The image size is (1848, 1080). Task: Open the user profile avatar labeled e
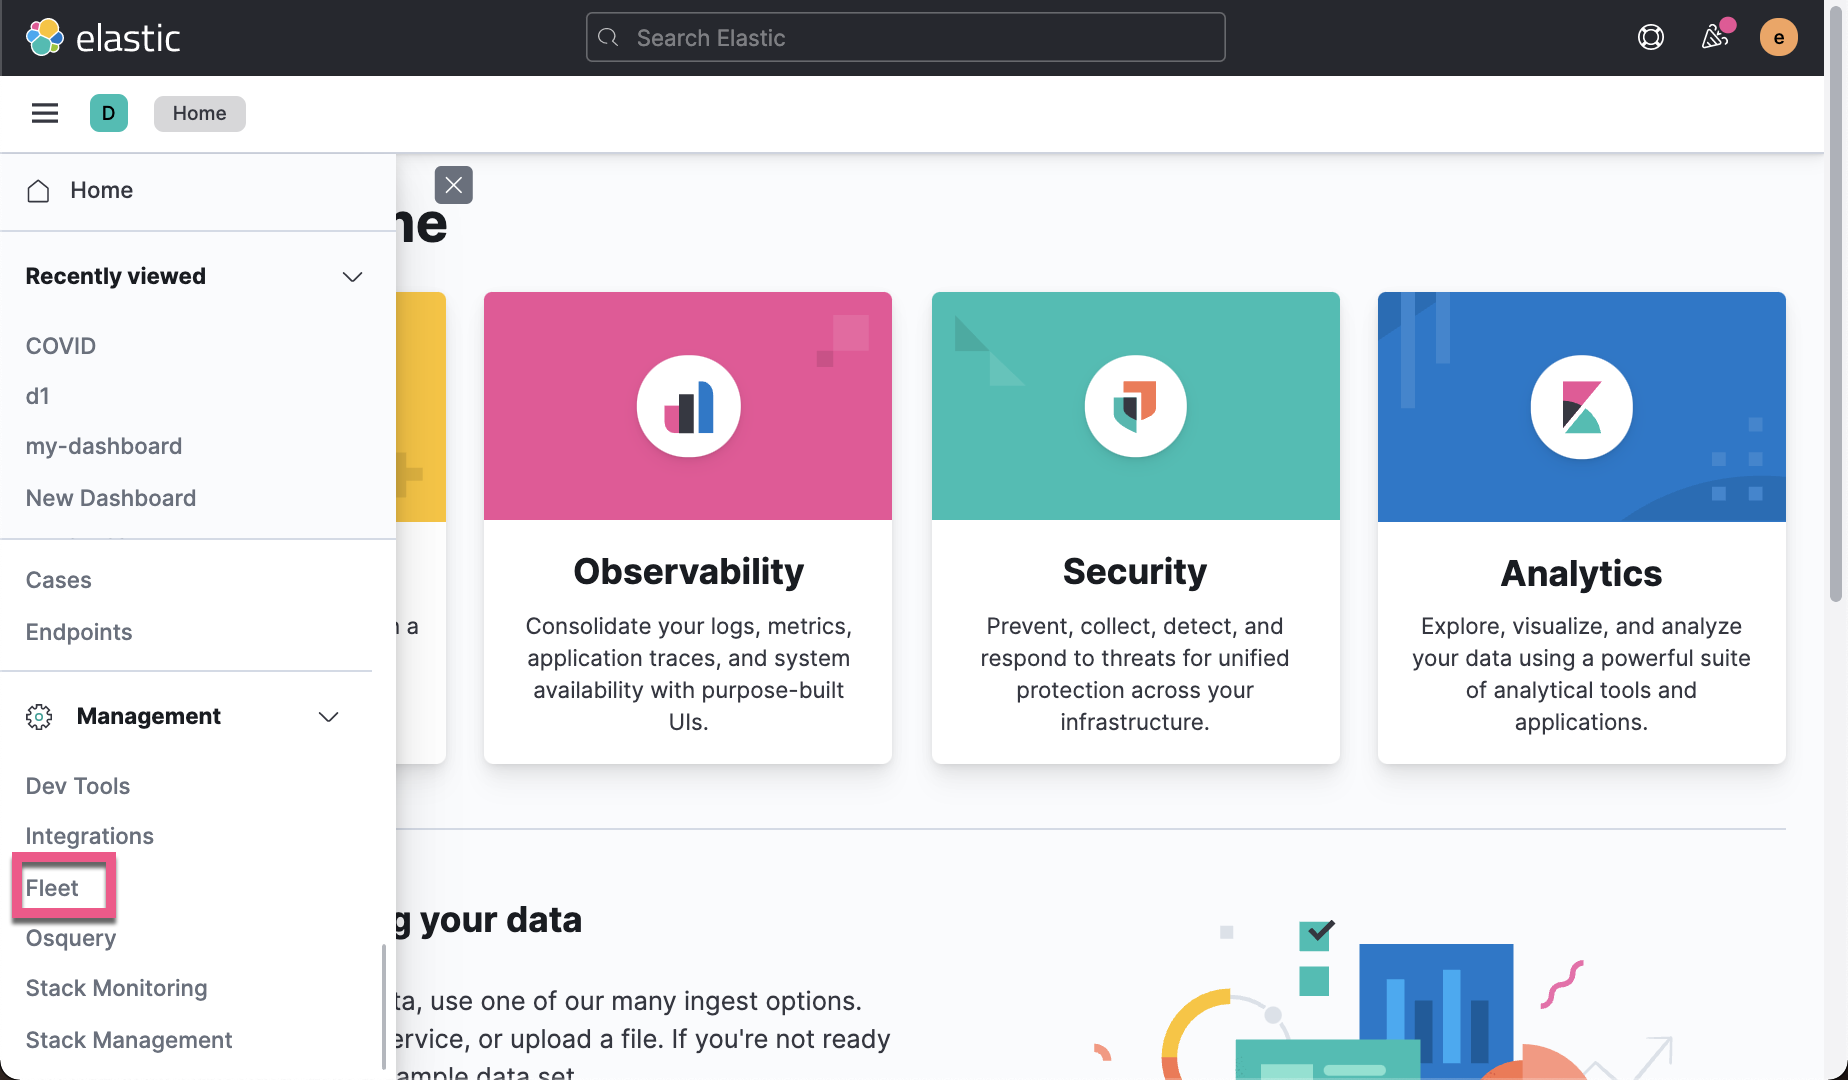tap(1779, 37)
